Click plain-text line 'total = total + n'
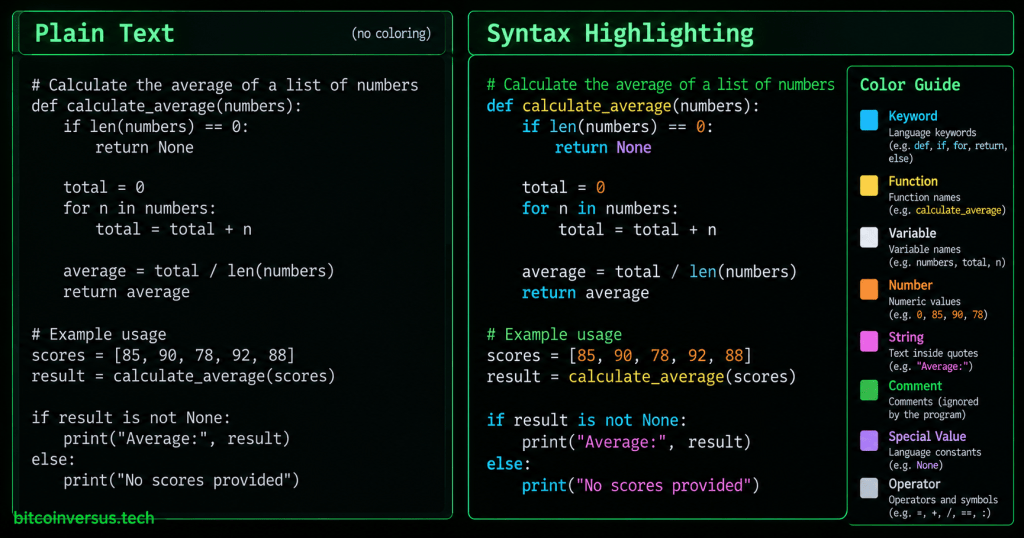 pos(173,229)
